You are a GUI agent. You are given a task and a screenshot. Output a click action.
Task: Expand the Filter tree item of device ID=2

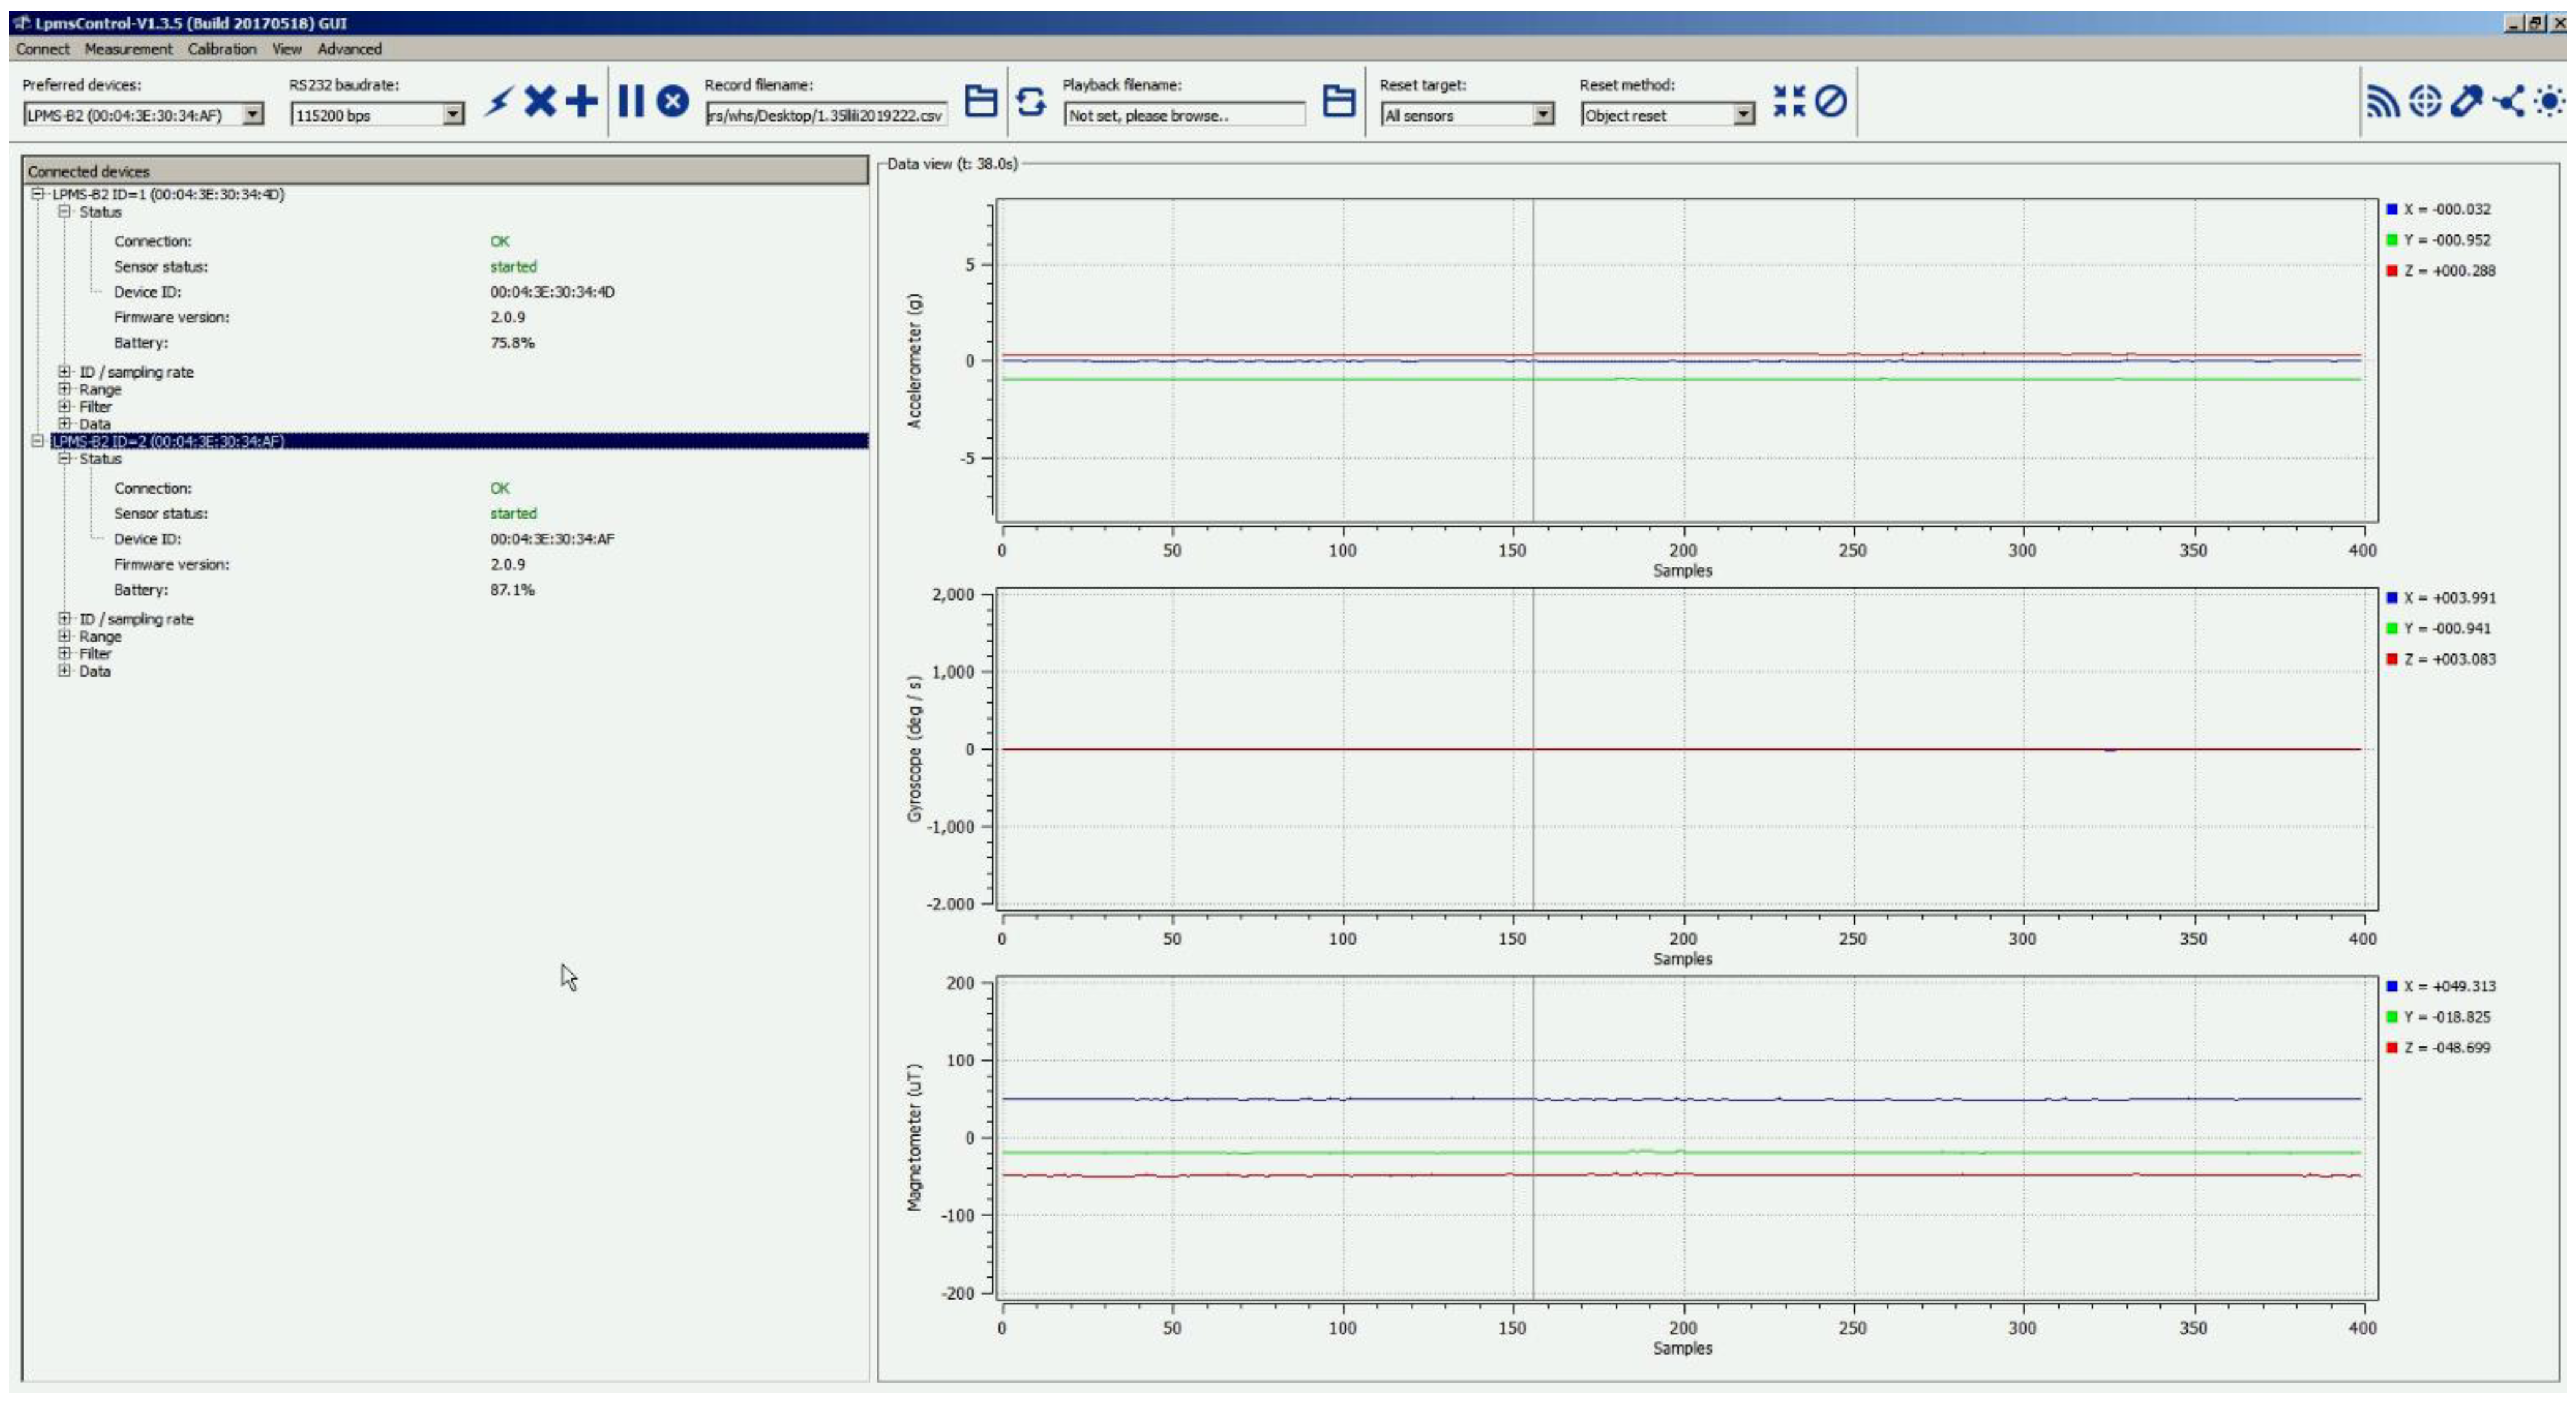[64, 653]
